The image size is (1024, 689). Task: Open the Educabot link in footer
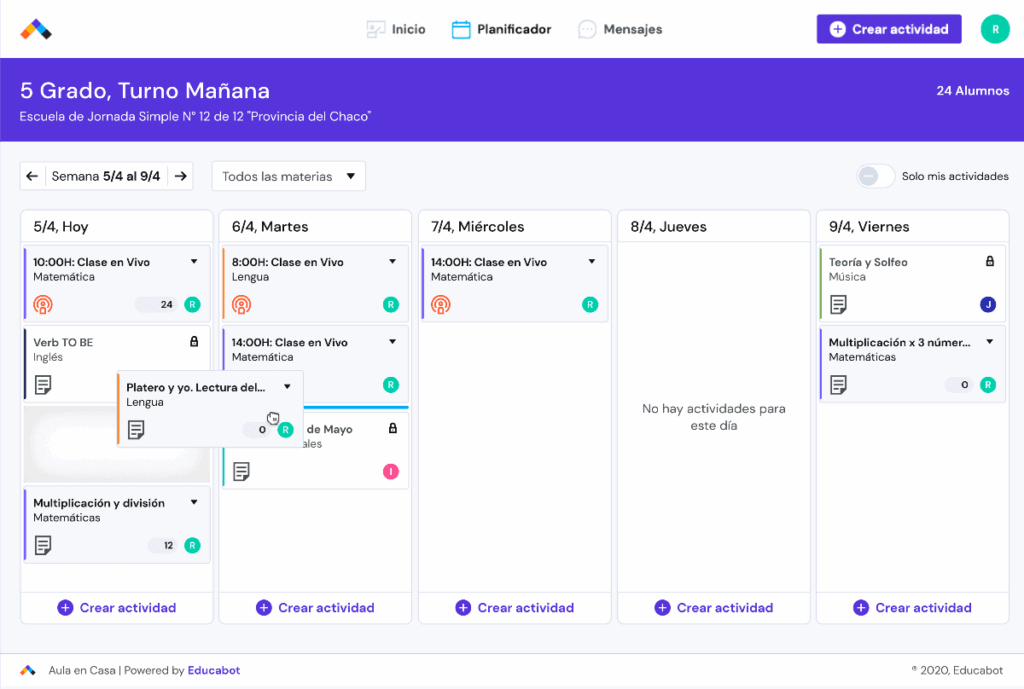click(x=214, y=671)
